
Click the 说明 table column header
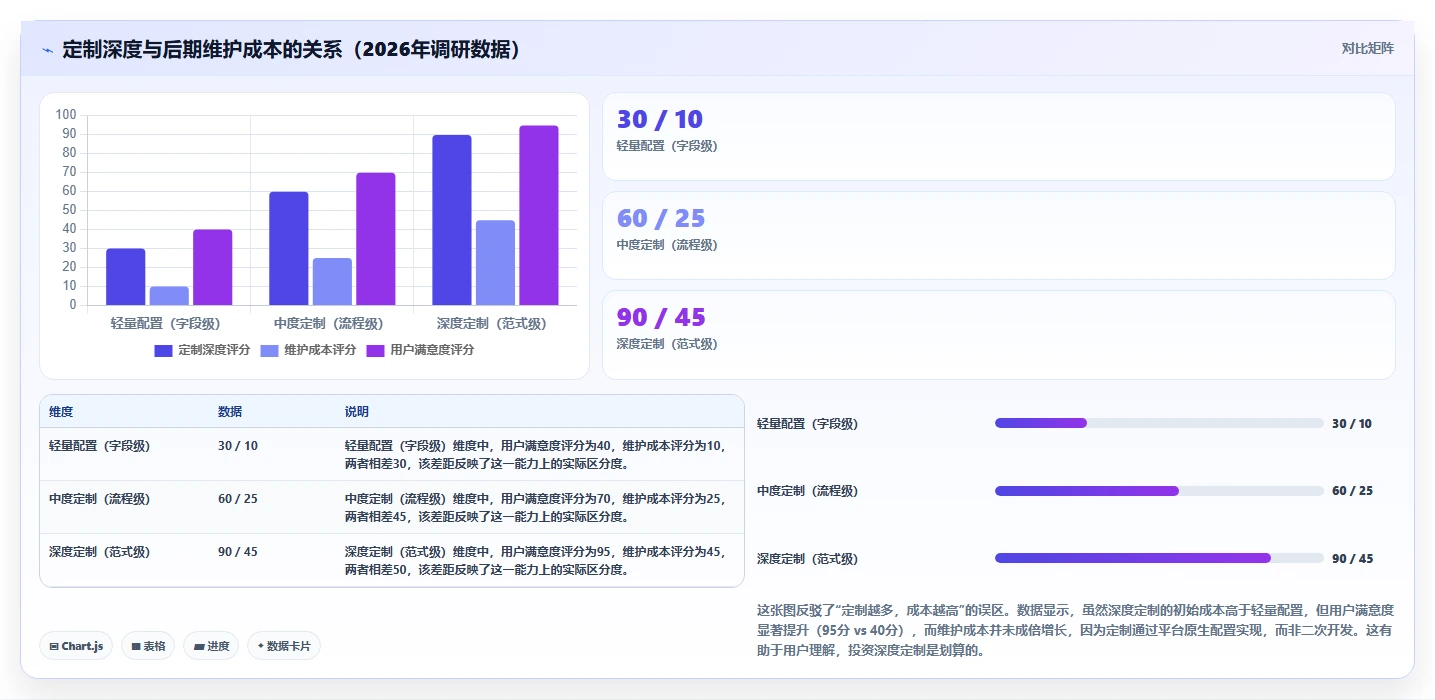[x=357, y=412]
